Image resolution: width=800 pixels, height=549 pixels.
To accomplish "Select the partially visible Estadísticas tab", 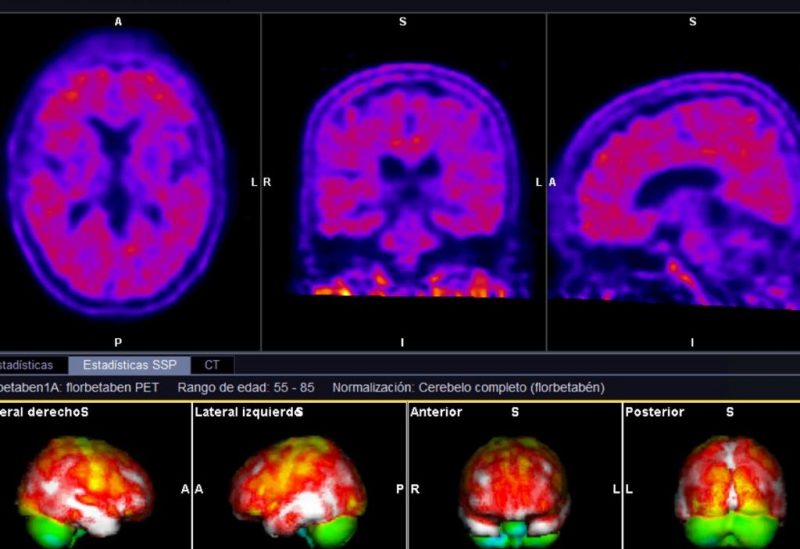I will click(x=30, y=365).
